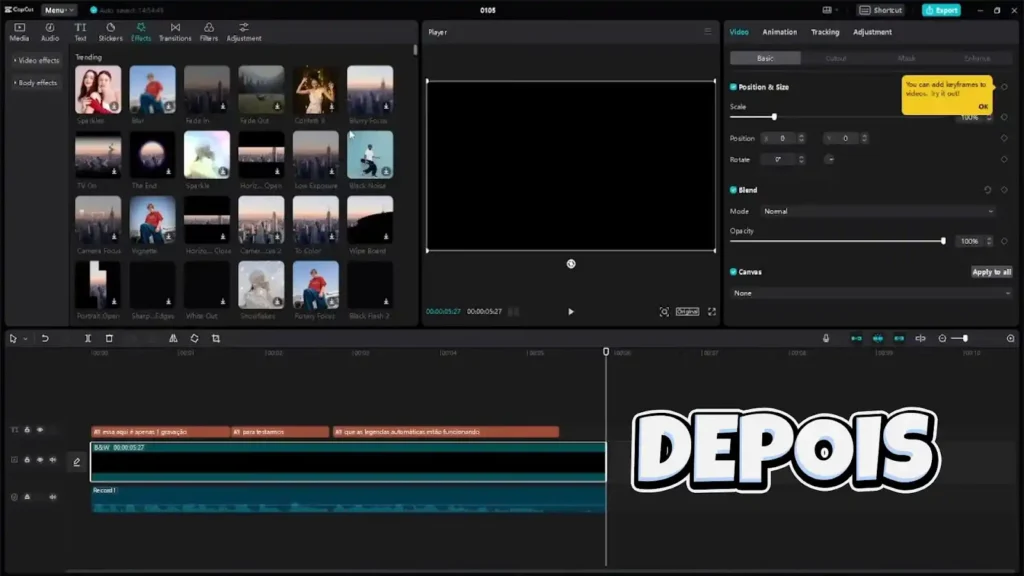Expand the Video effects category
The height and width of the screenshot is (576, 1024).
pos(37,61)
